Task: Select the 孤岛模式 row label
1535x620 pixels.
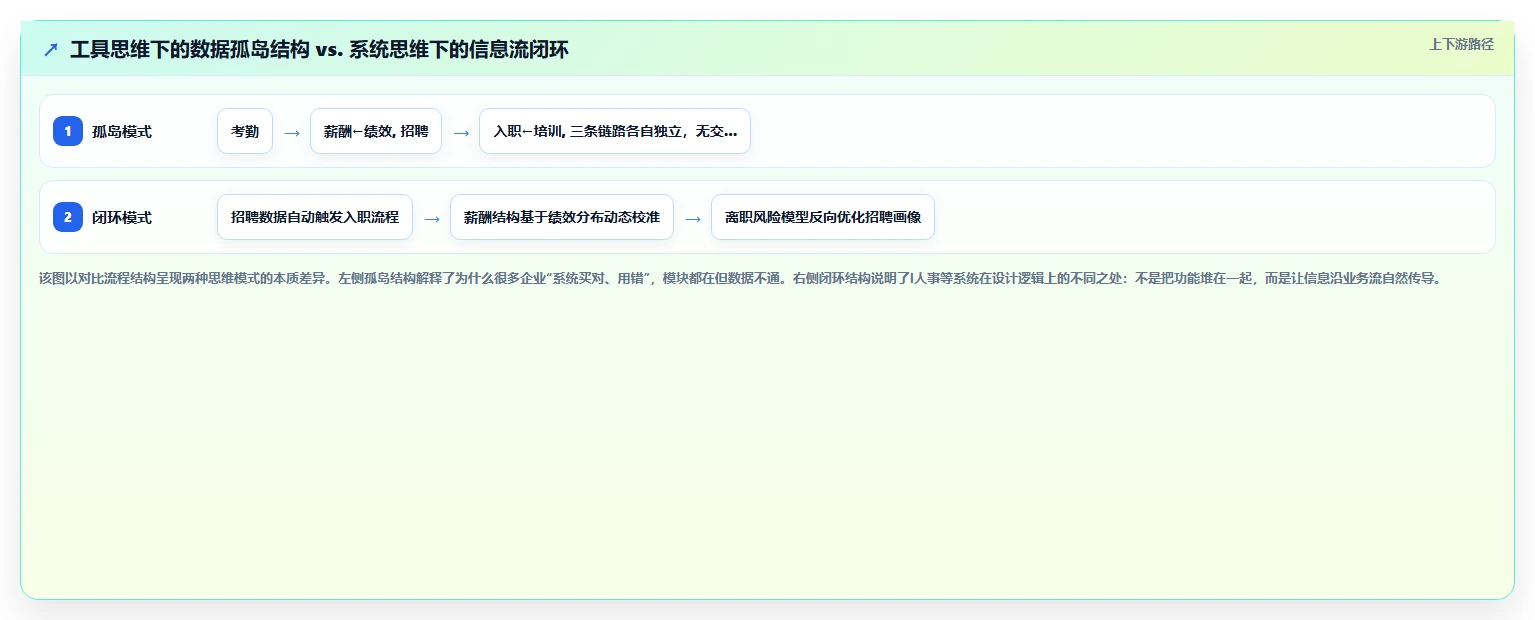Action: coord(122,131)
